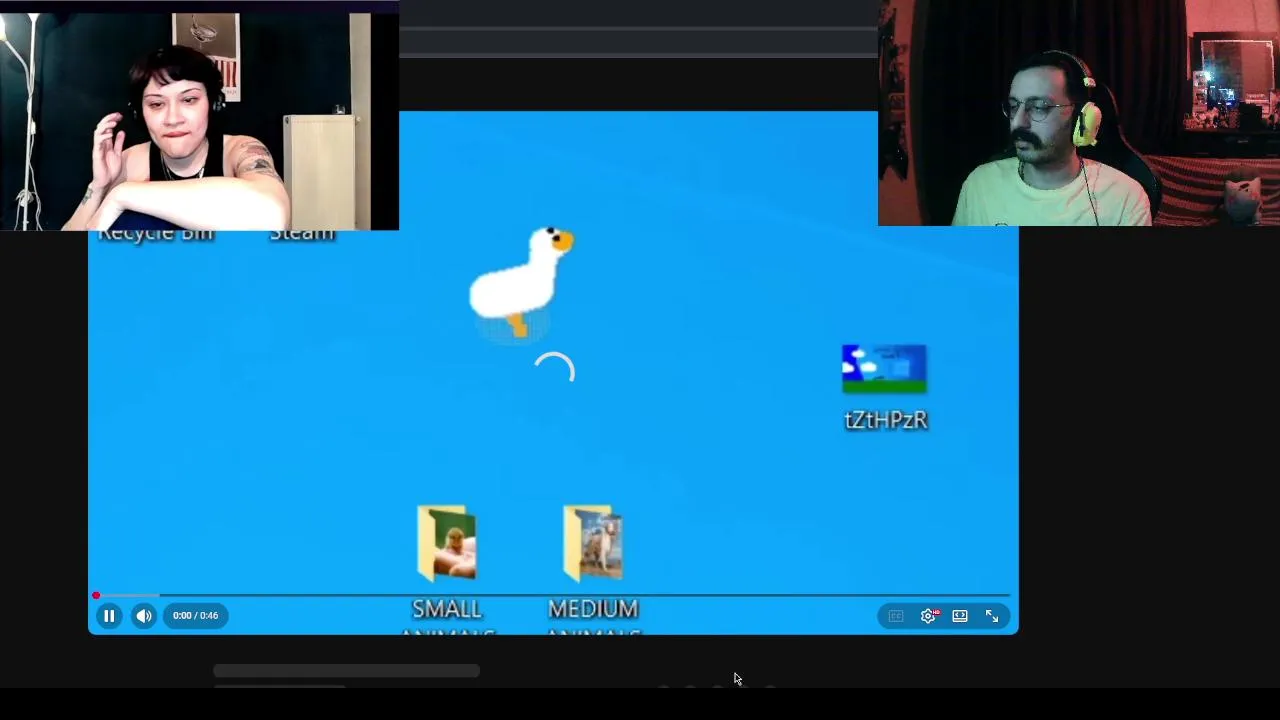Click the 0:00 / 0:46 time display
Screen dimensions: 1280x720
195,616
